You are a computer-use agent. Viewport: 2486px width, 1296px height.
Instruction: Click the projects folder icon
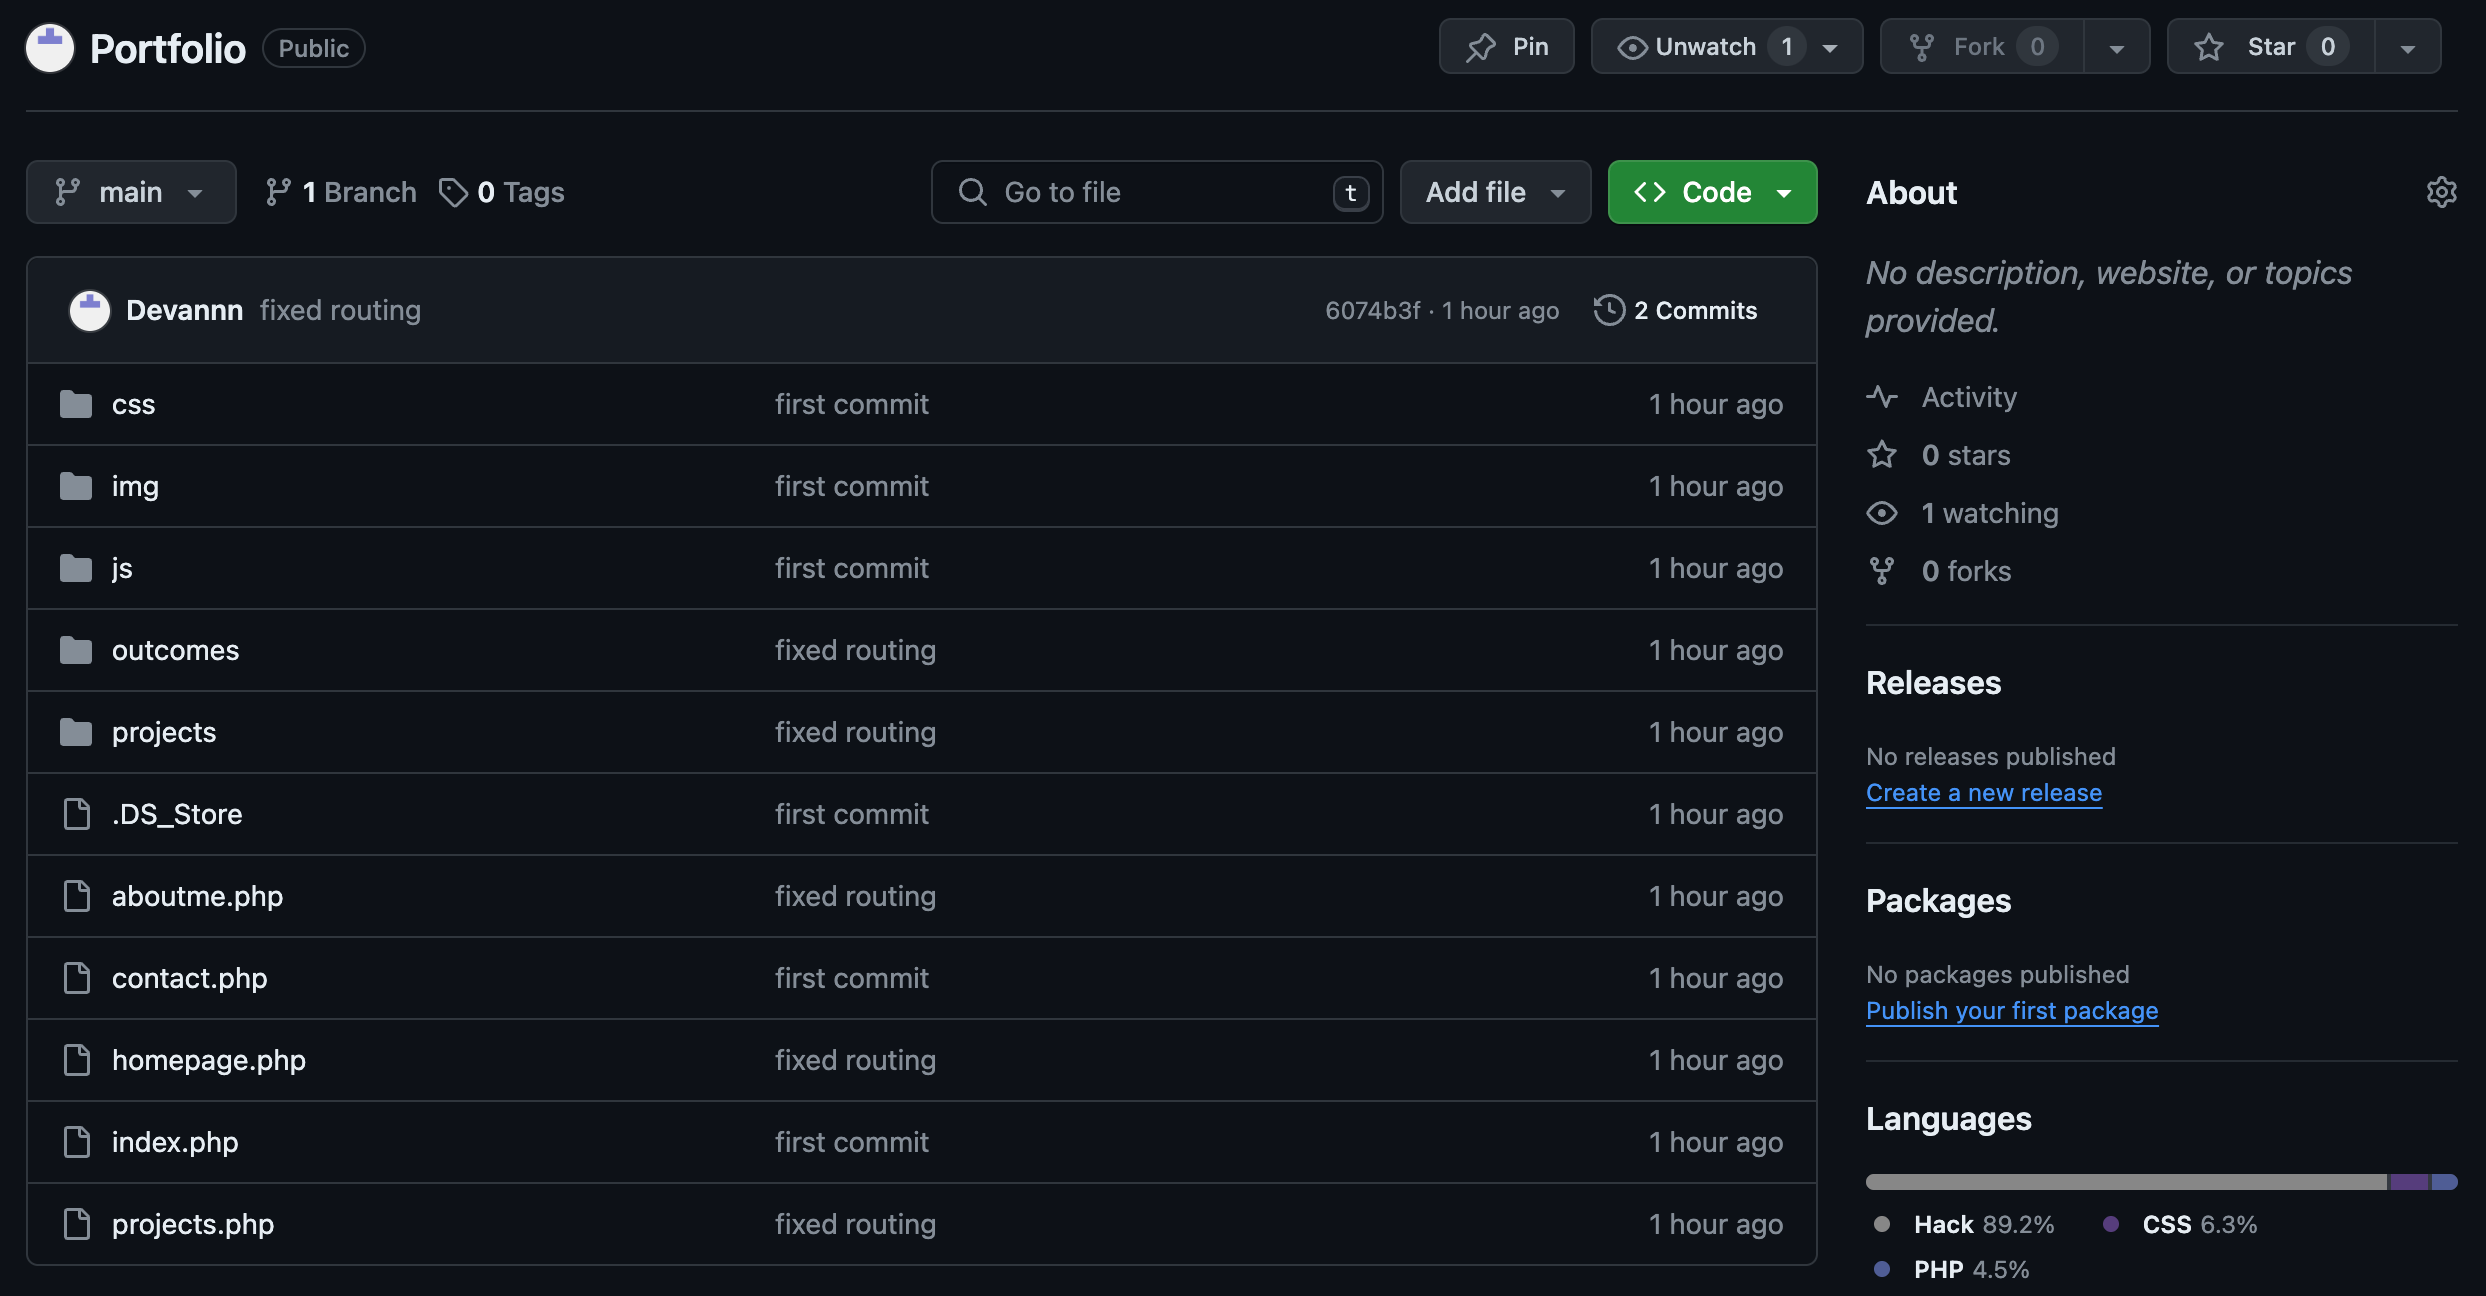tap(76, 732)
